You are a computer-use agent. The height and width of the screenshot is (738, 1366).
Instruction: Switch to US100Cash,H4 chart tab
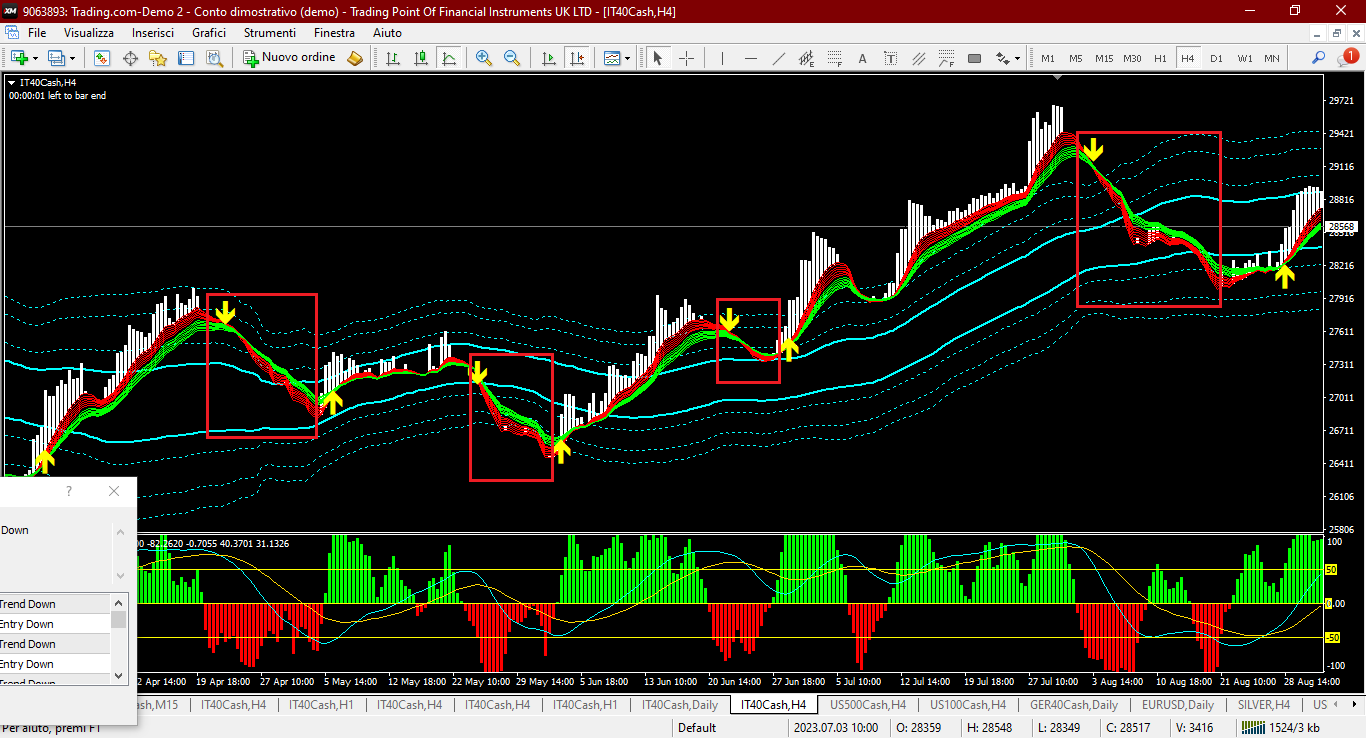point(968,705)
